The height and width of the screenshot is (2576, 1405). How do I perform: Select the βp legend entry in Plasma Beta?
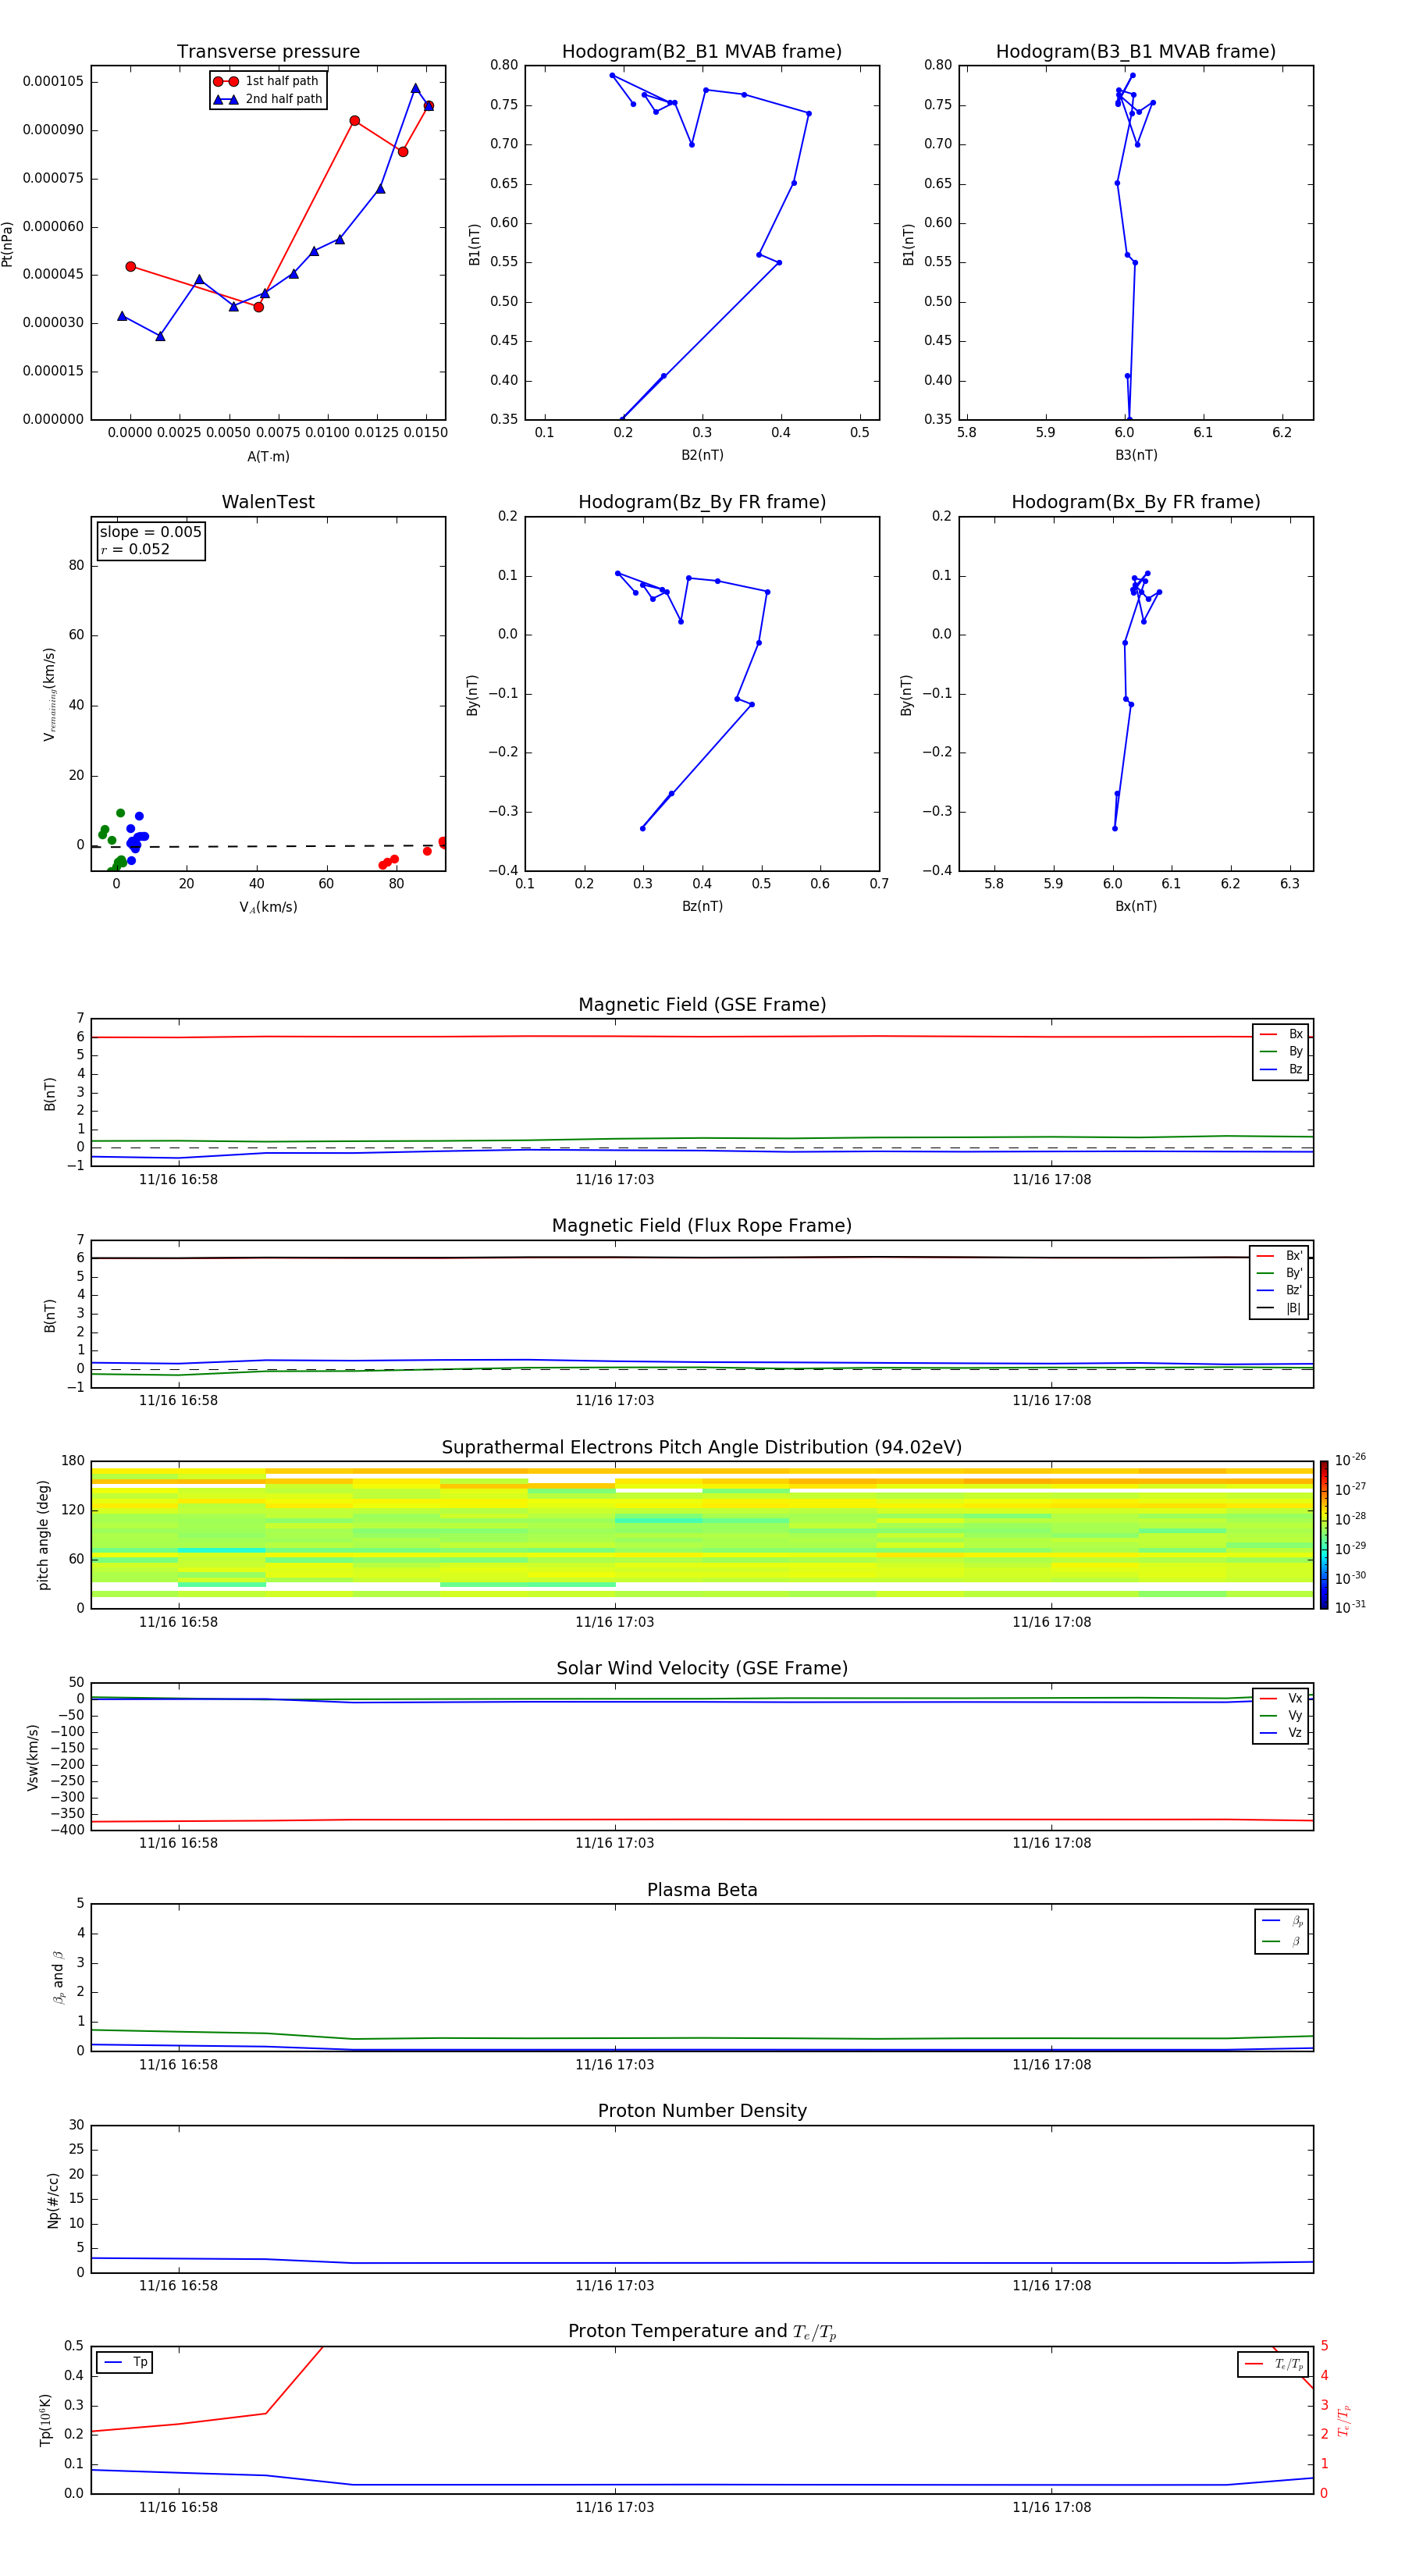pos(1282,1920)
